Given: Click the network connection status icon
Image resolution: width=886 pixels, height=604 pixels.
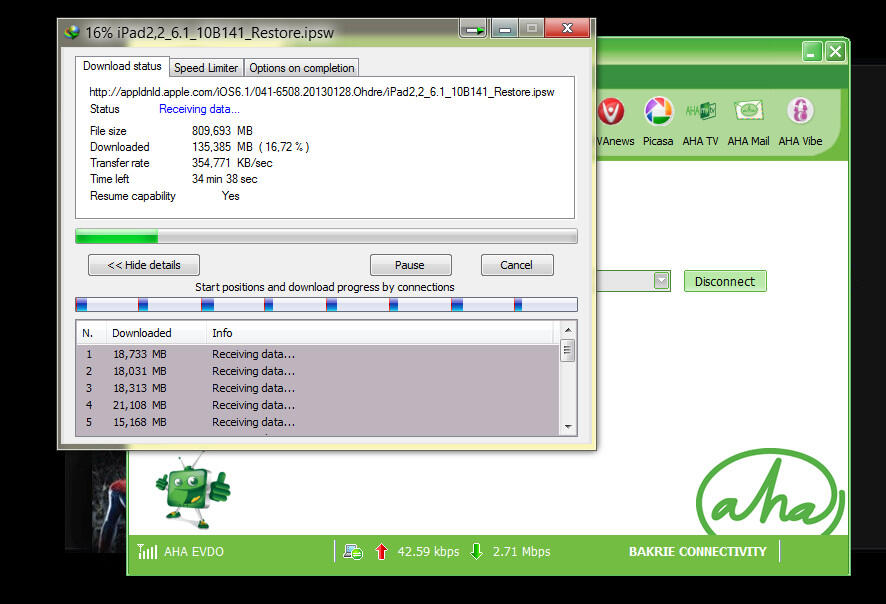Looking at the screenshot, I should pyautogui.click(x=353, y=551).
